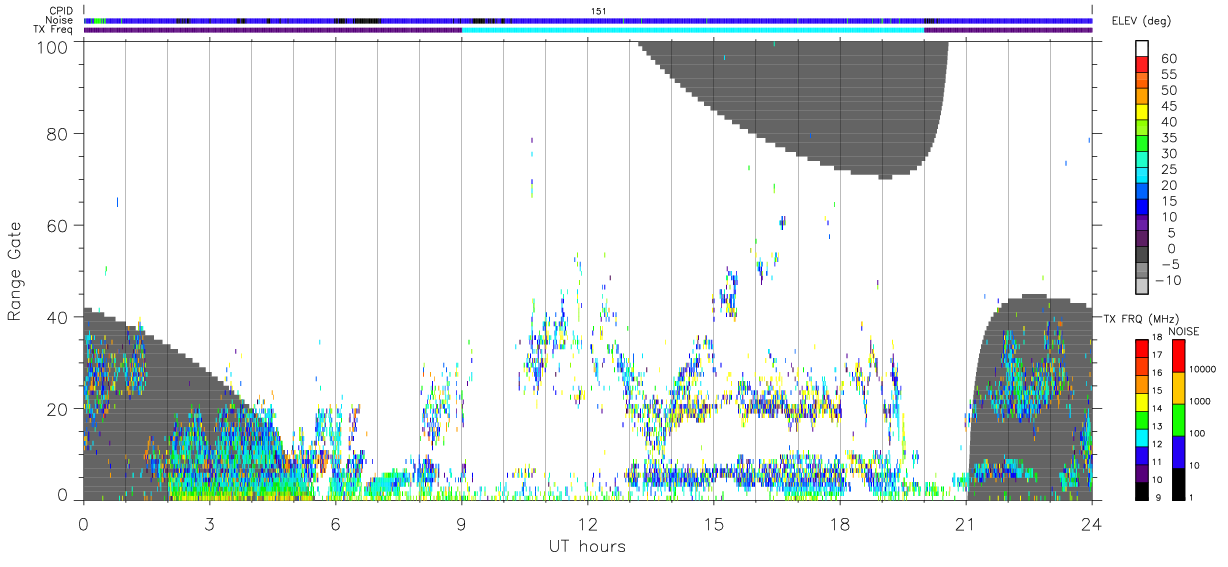Click the TX Freq row label
The width and height of the screenshot is (1228, 567).
[x=52, y=29]
